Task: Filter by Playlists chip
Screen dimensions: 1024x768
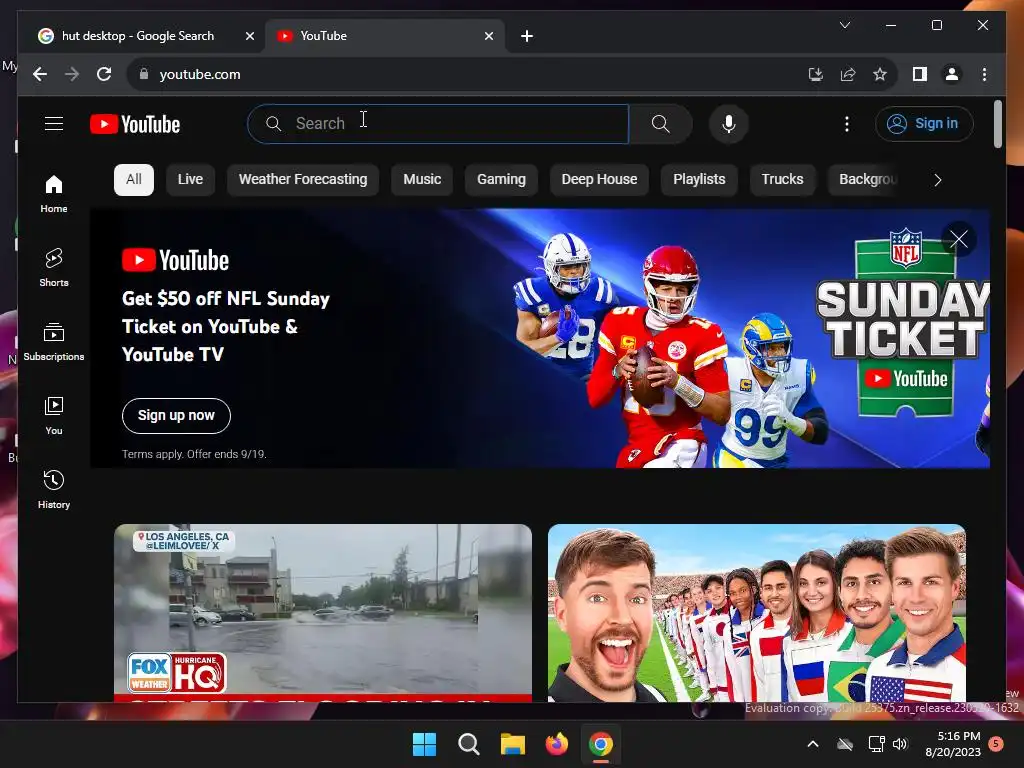Action: (699, 180)
